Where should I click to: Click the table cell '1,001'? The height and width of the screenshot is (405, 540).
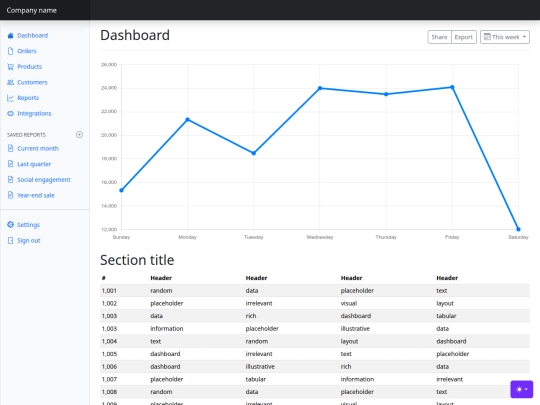click(109, 291)
